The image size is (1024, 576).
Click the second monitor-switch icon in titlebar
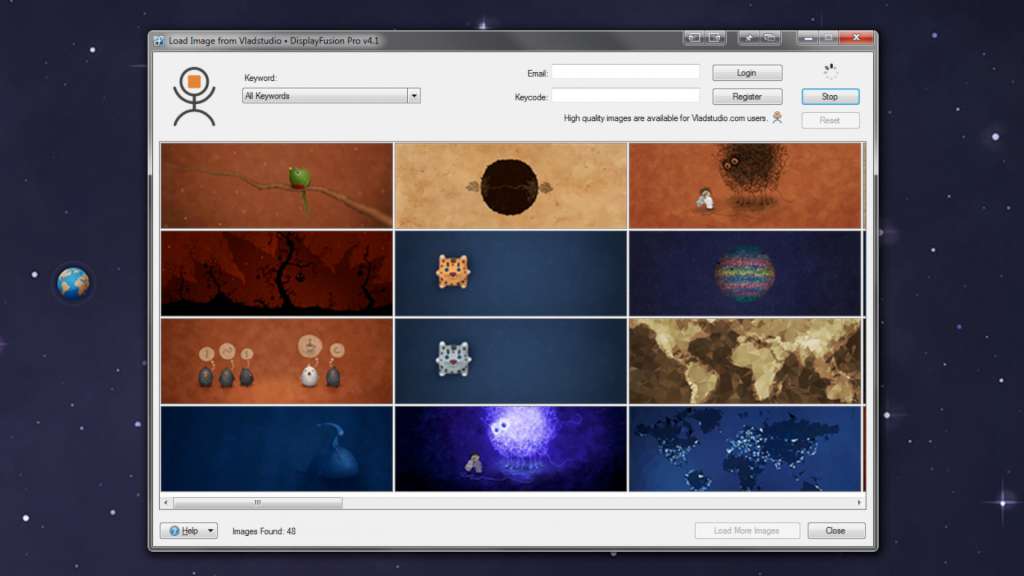[x=712, y=37]
